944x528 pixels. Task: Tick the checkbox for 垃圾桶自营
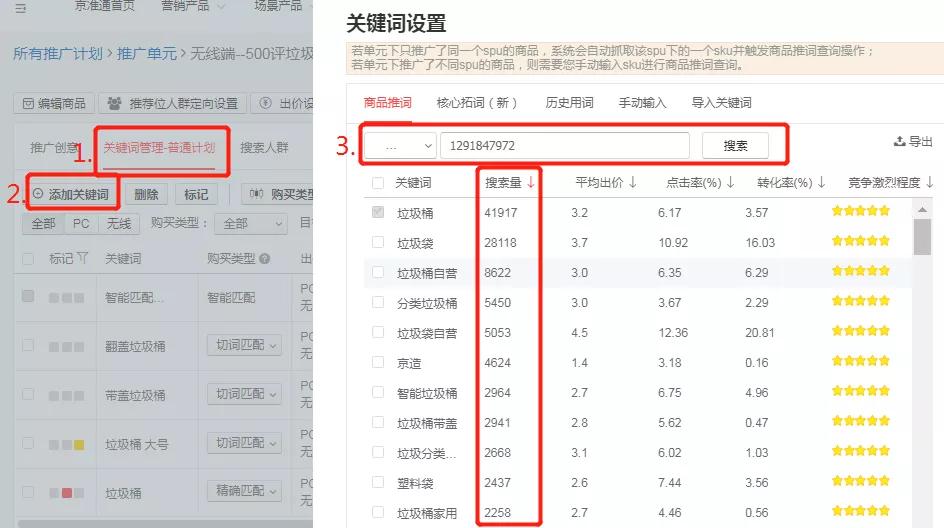pyautogui.click(x=378, y=272)
